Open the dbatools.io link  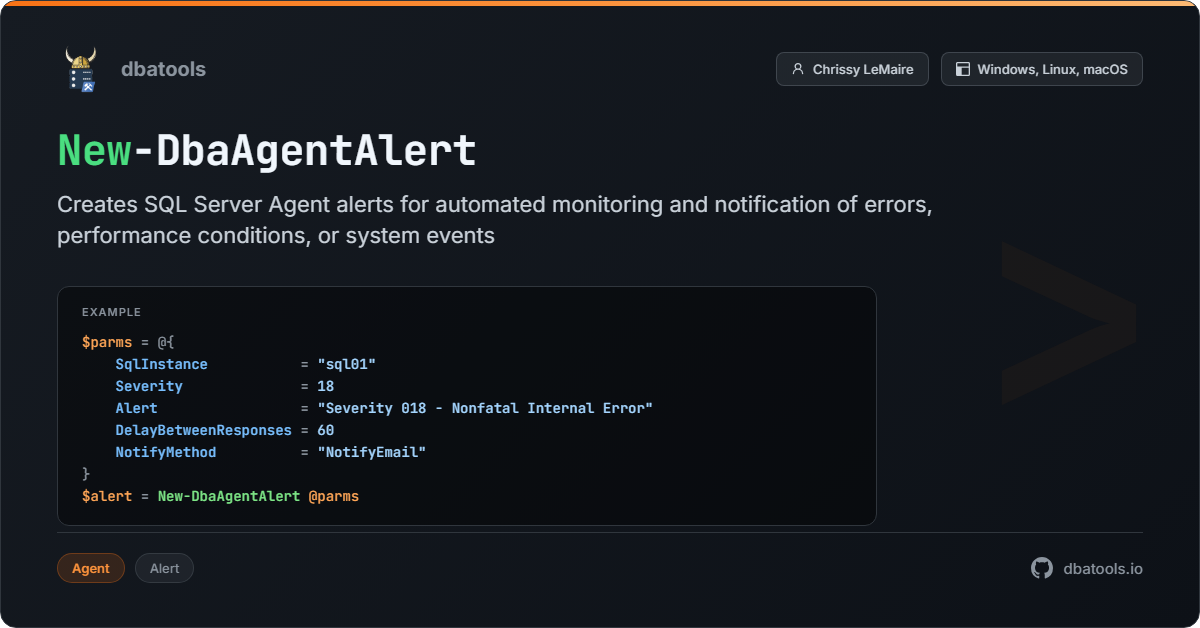point(1103,568)
